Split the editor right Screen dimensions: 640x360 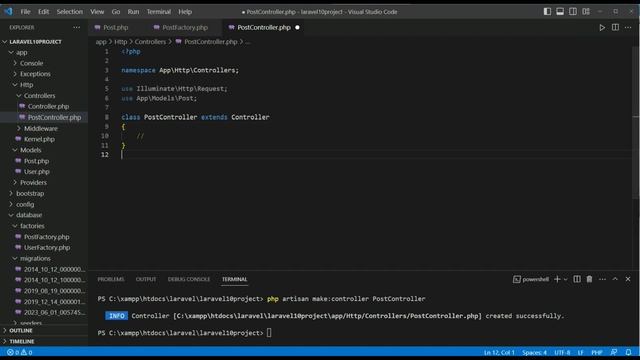pos(615,27)
